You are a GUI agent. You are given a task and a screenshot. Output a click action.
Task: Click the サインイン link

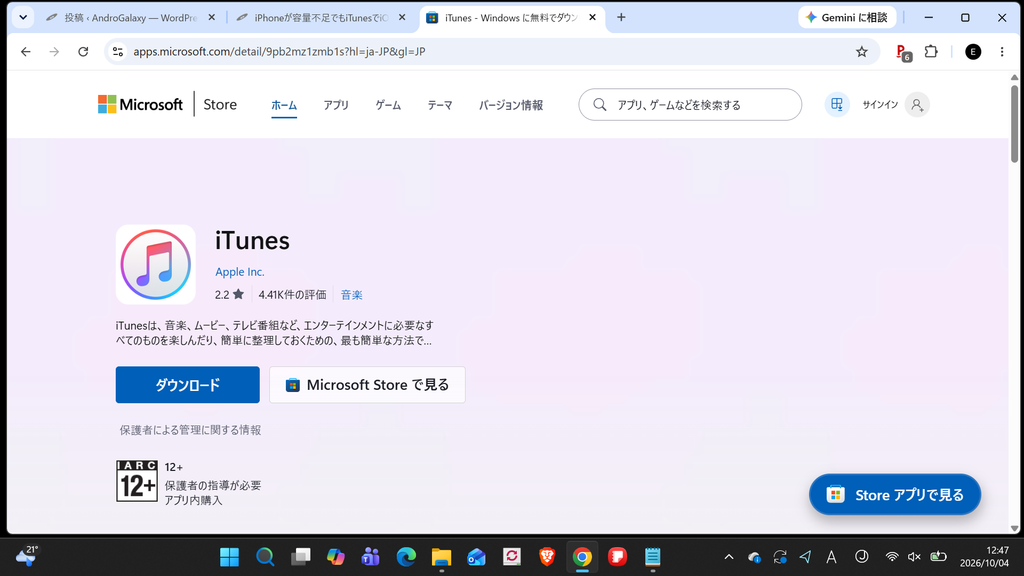pos(880,104)
